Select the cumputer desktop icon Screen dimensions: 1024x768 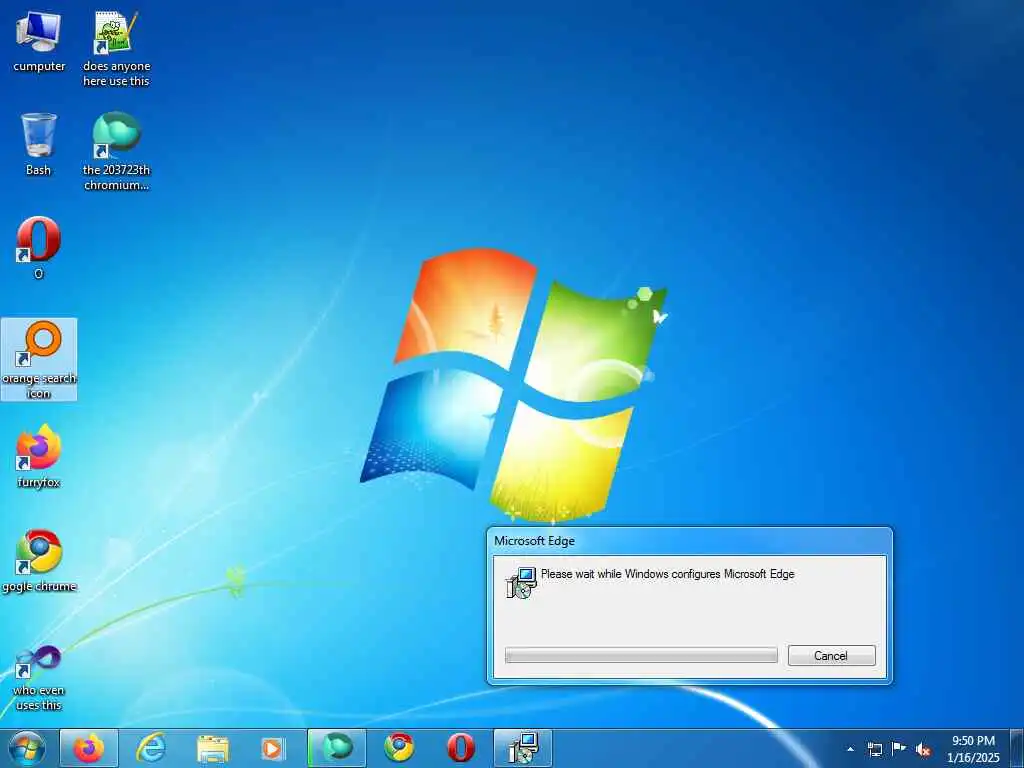(x=39, y=40)
